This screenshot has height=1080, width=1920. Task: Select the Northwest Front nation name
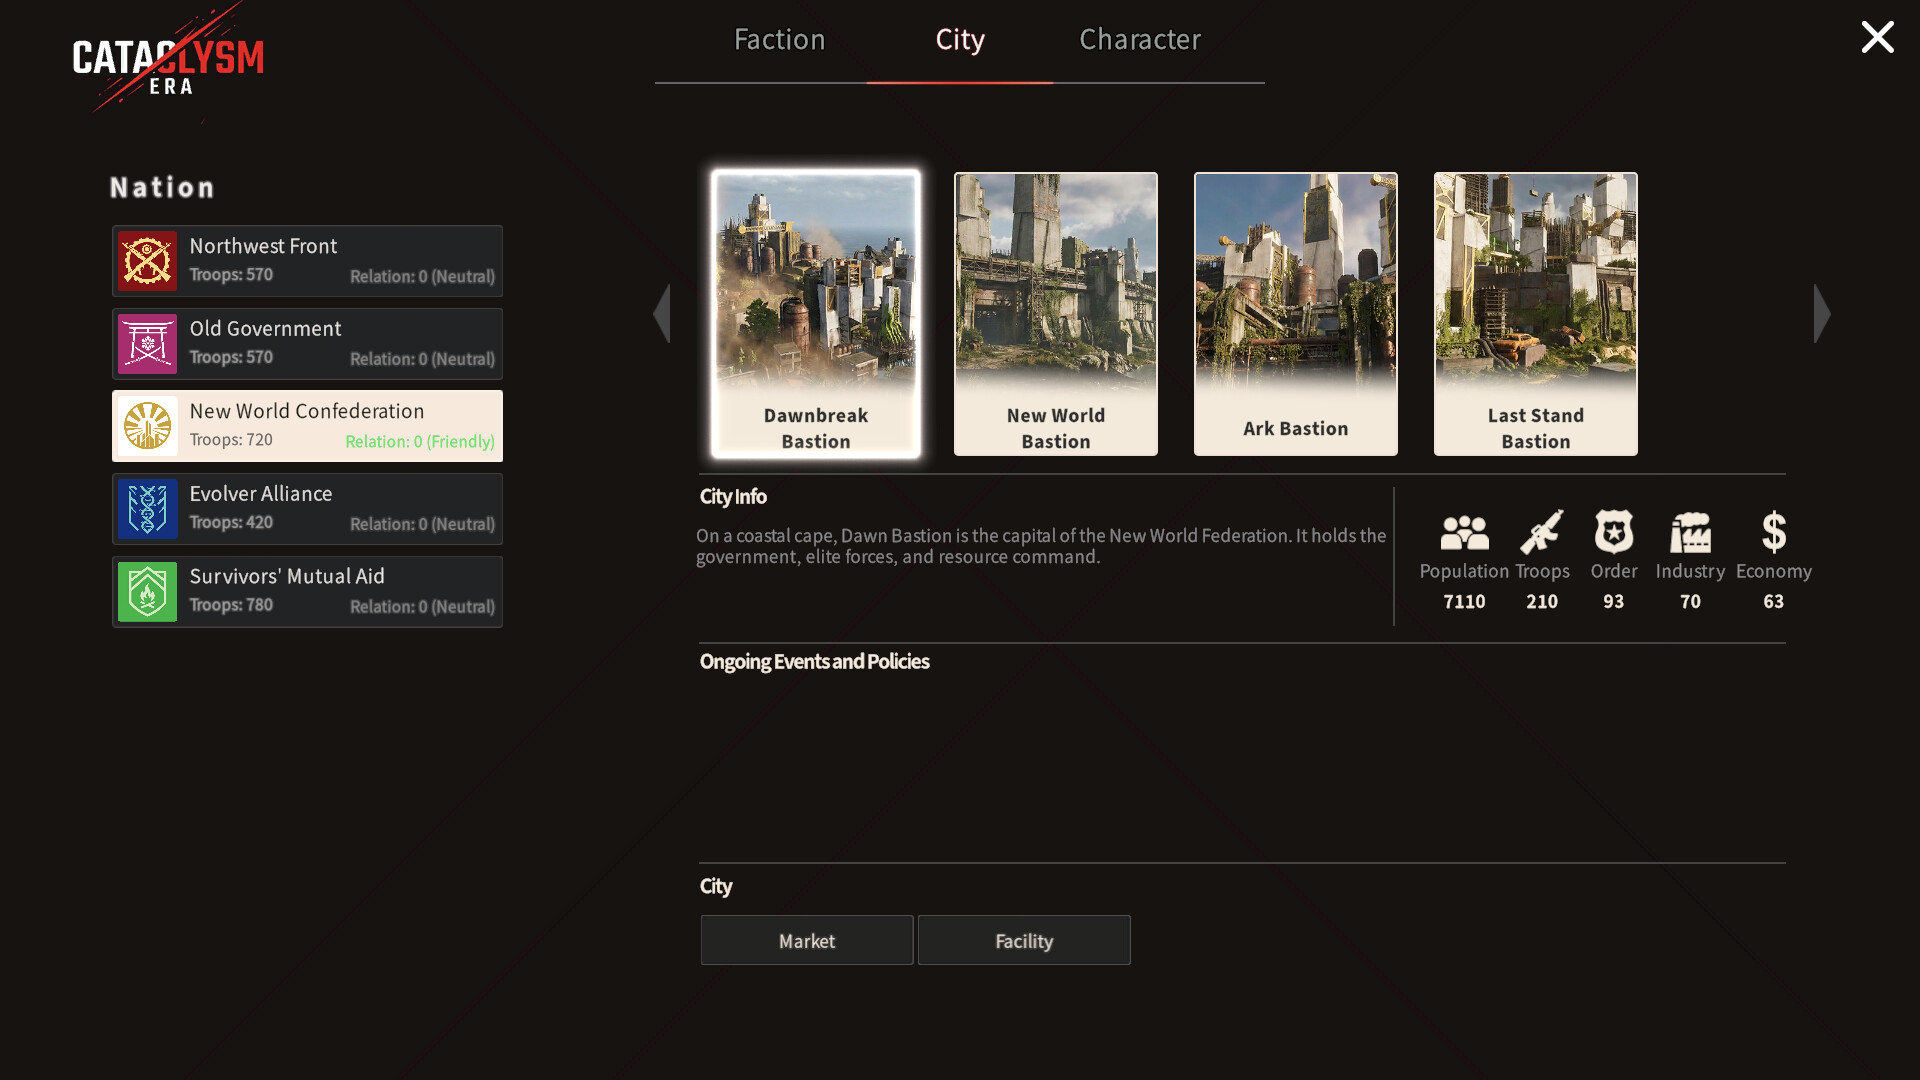263,246
